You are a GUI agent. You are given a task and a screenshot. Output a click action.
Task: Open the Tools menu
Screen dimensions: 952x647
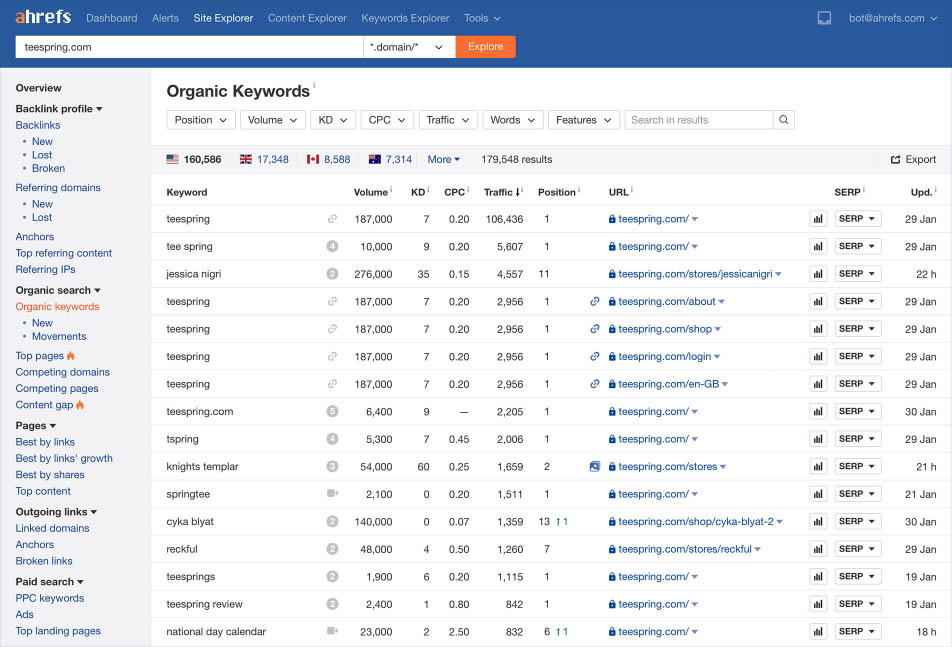[x=482, y=18]
